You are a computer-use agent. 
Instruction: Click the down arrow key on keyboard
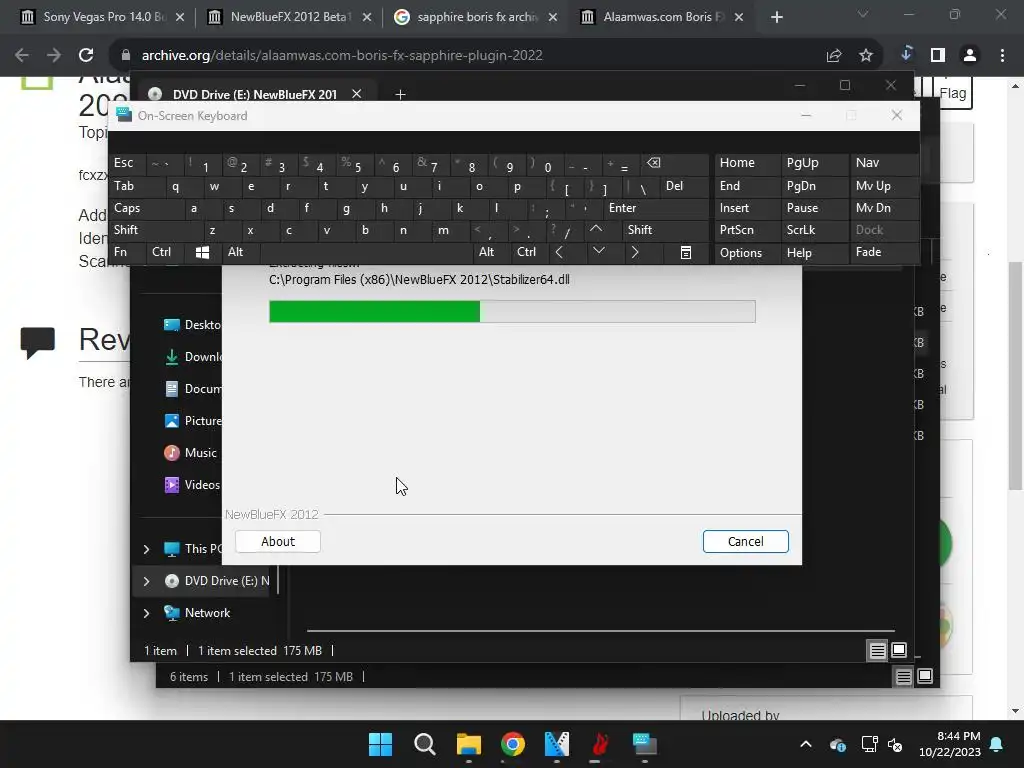coord(599,251)
